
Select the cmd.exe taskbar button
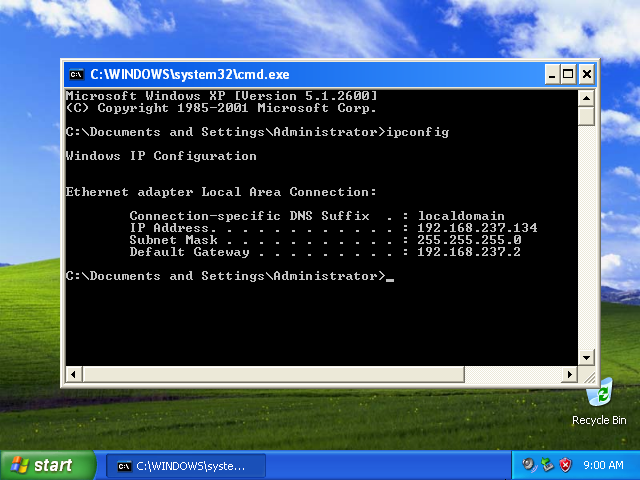[x=186, y=466]
